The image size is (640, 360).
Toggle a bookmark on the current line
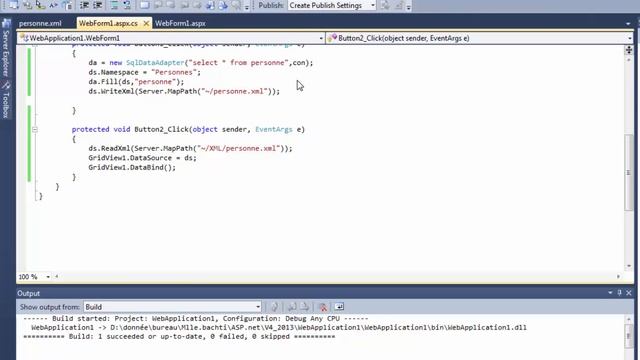[x=144, y=5]
